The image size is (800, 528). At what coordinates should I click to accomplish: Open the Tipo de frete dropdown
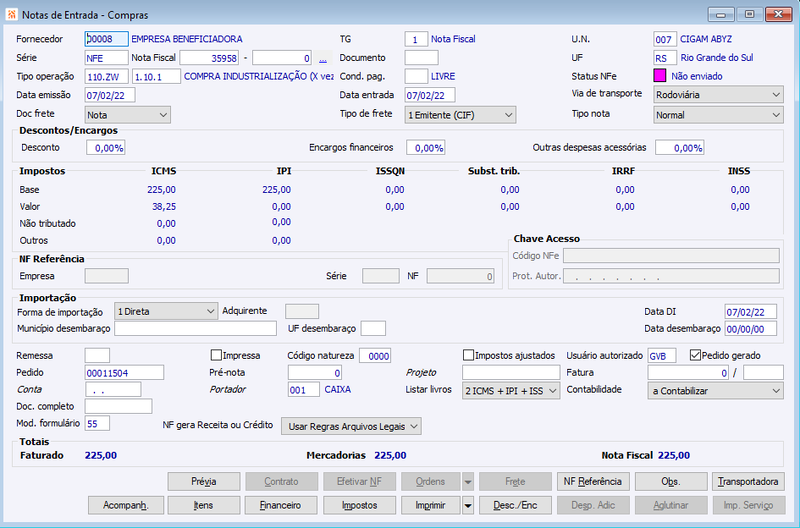point(460,115)
